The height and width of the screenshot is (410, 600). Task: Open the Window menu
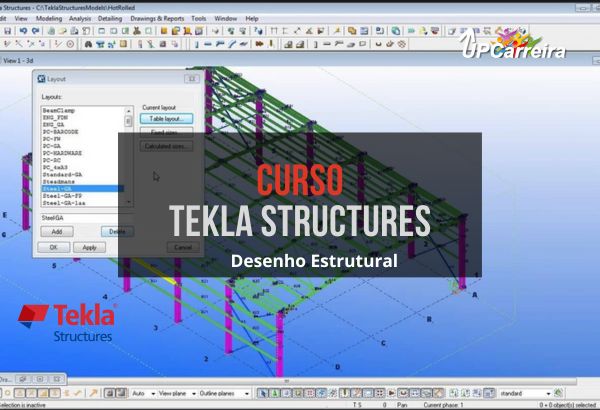point(225,18)
